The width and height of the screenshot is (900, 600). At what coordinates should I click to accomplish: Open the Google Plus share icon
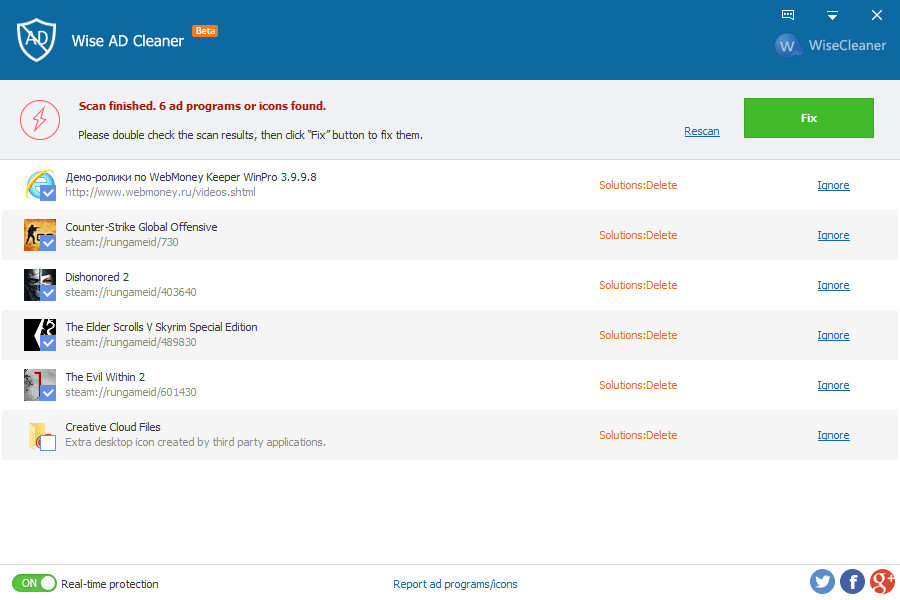pos(883,582)
